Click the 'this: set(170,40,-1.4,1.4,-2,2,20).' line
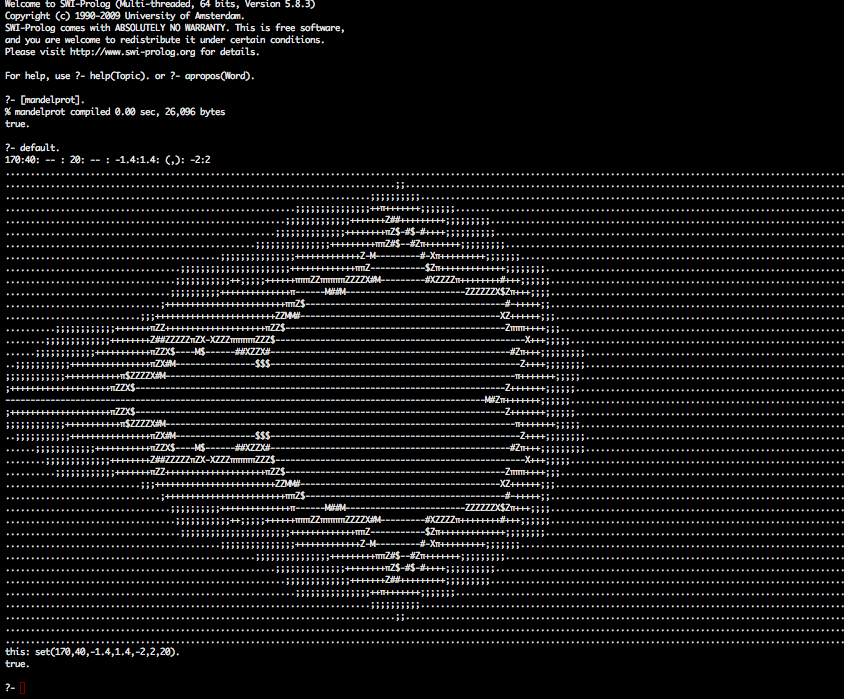 click(92, 652)
